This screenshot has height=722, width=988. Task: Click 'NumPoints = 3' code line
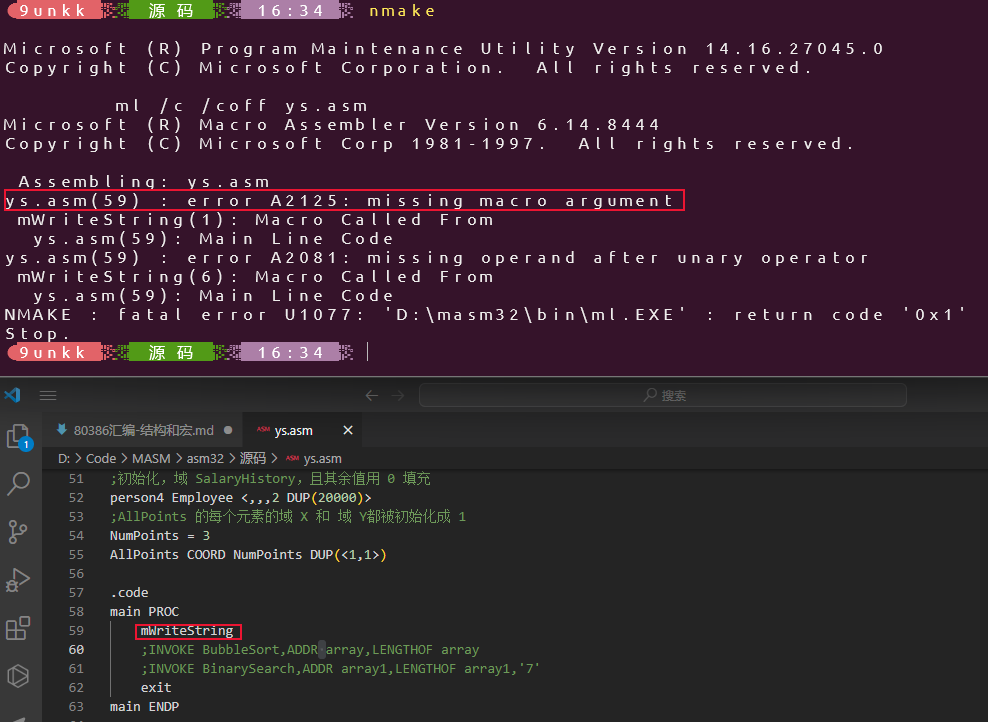(x=160, y=536)
